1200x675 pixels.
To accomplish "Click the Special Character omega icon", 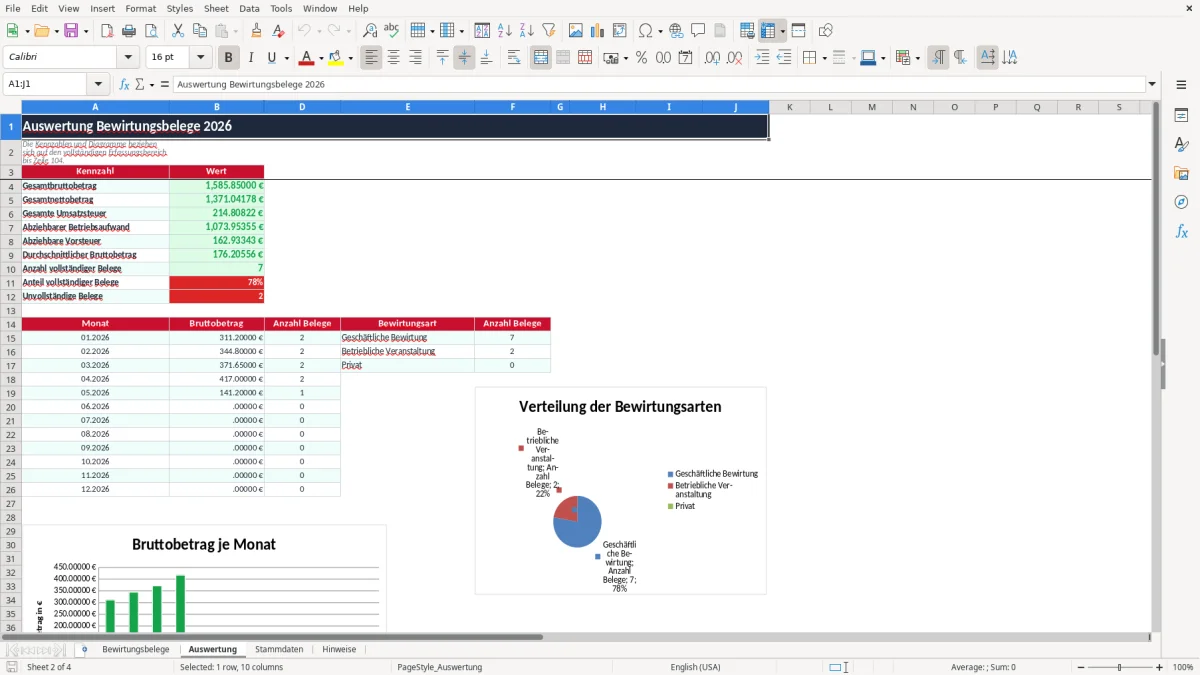I will tap(645, 31).
